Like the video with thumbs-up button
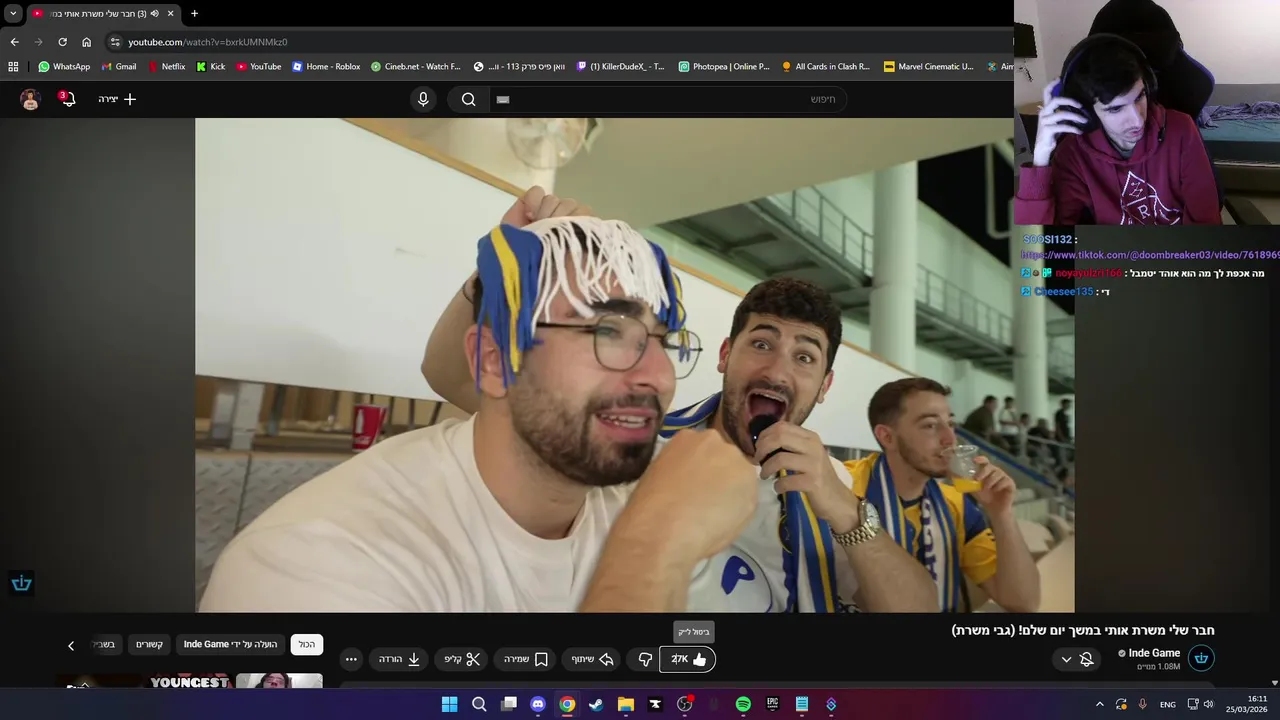This screenshot has width=1280, height=720. pos(688,659)
